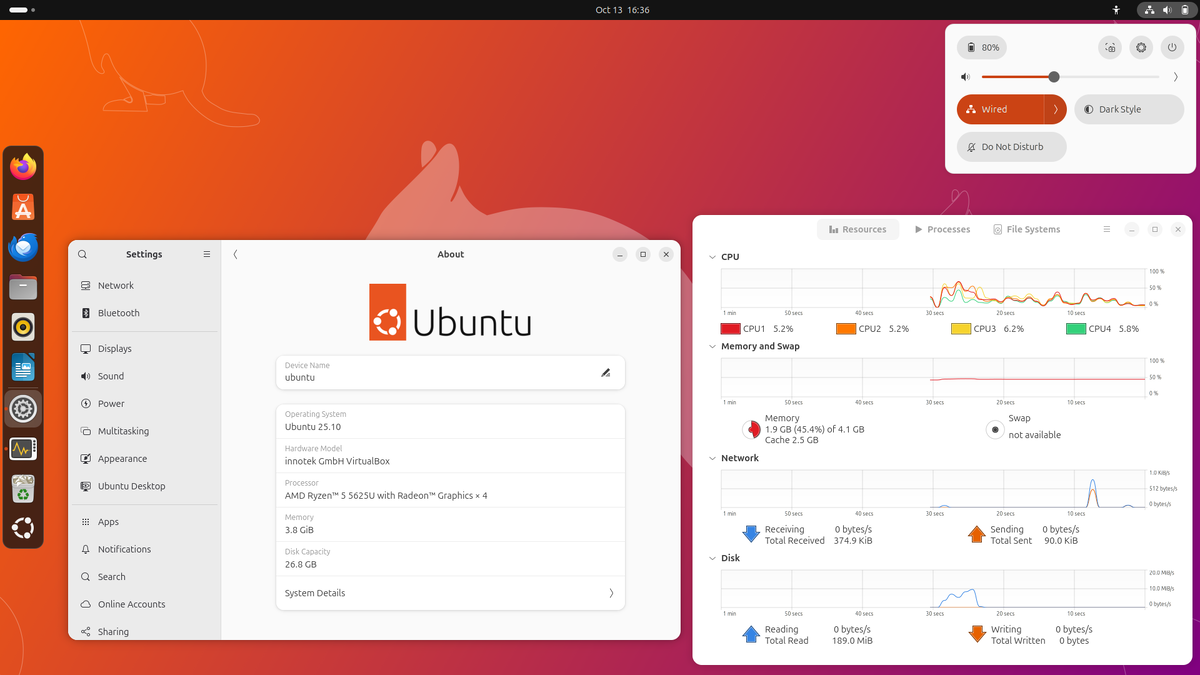The height and width of the screenshot is (675, 1200).
Task: Click the search icon in Settings
Action: tap(82, 254)
